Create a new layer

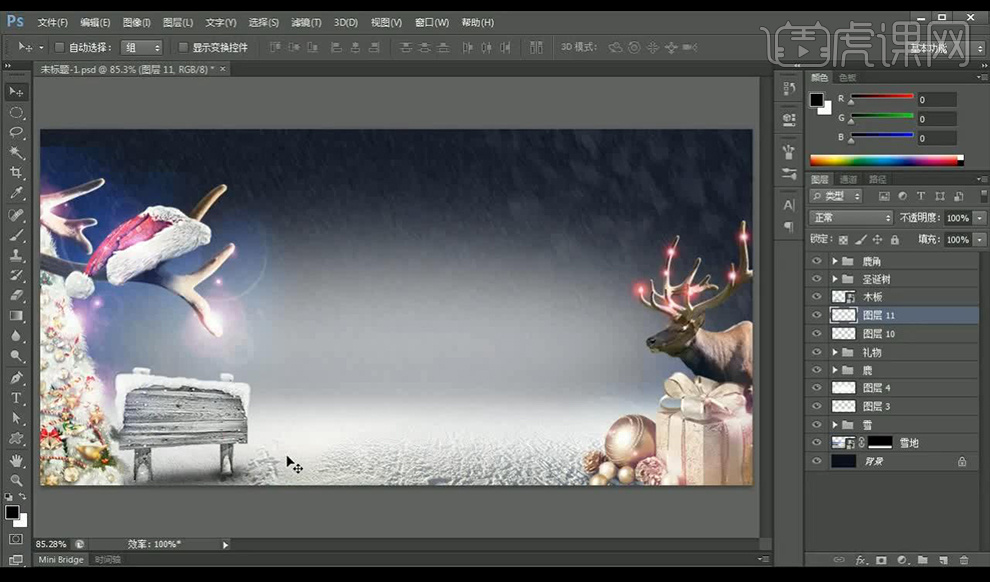coord(943,560)
